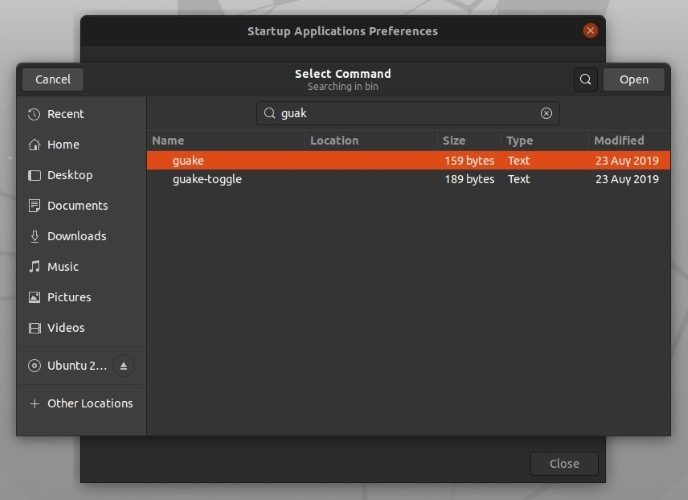688x500 pixels.
Task: Clear the search text with the X icon
Action: [x=546, y=114]
